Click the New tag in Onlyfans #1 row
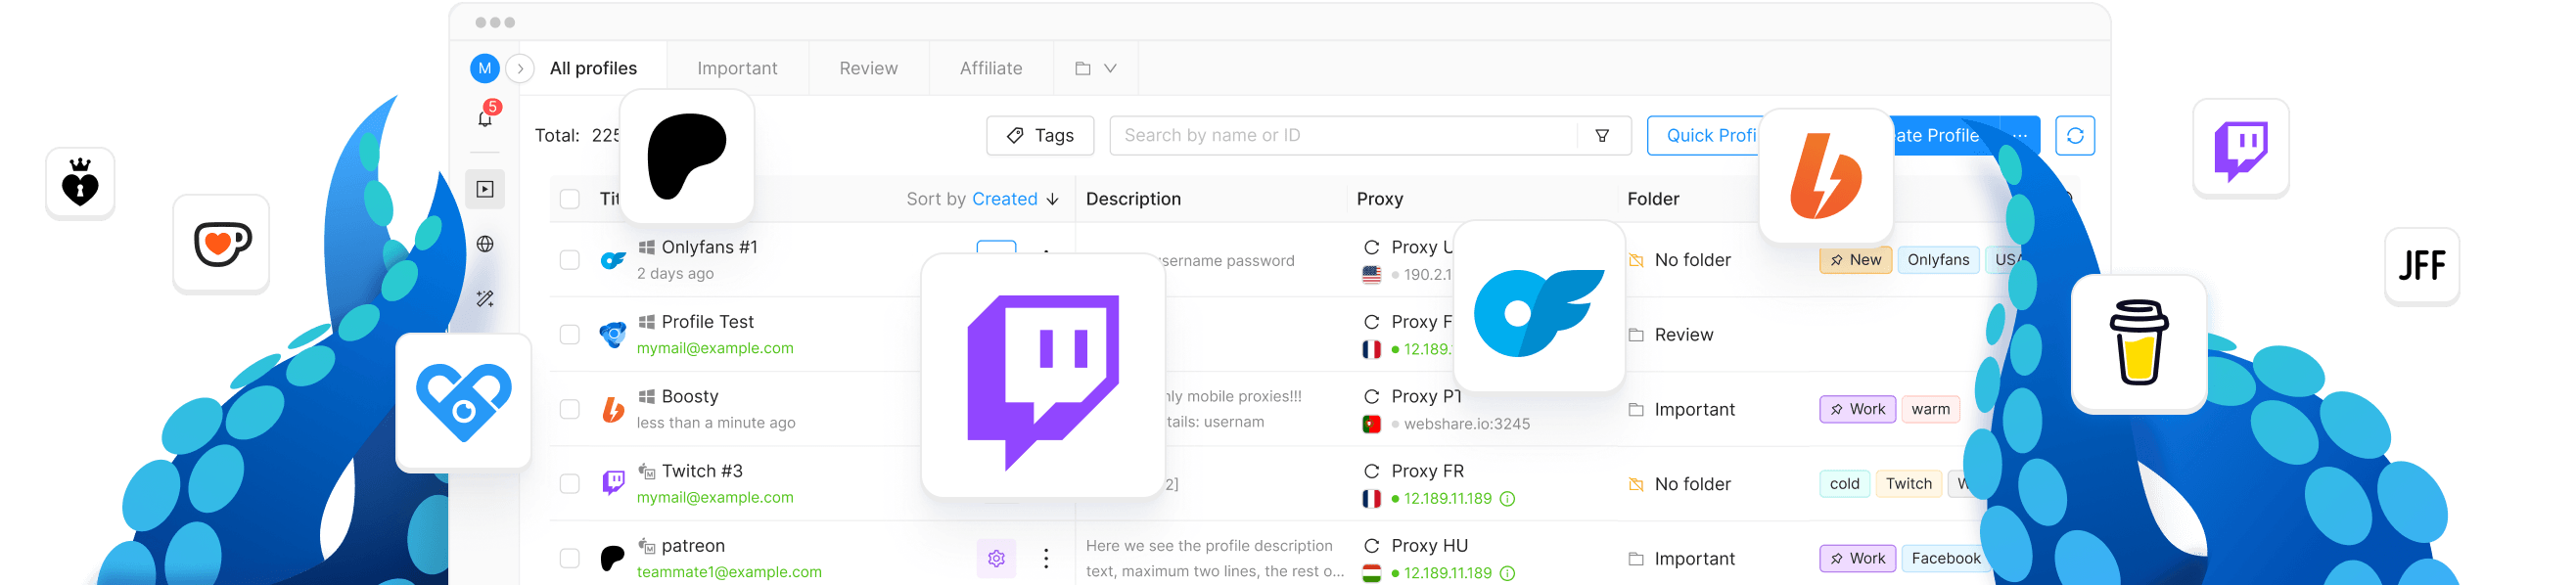The image size is (2576, 585). click(x=1855, y=260)
